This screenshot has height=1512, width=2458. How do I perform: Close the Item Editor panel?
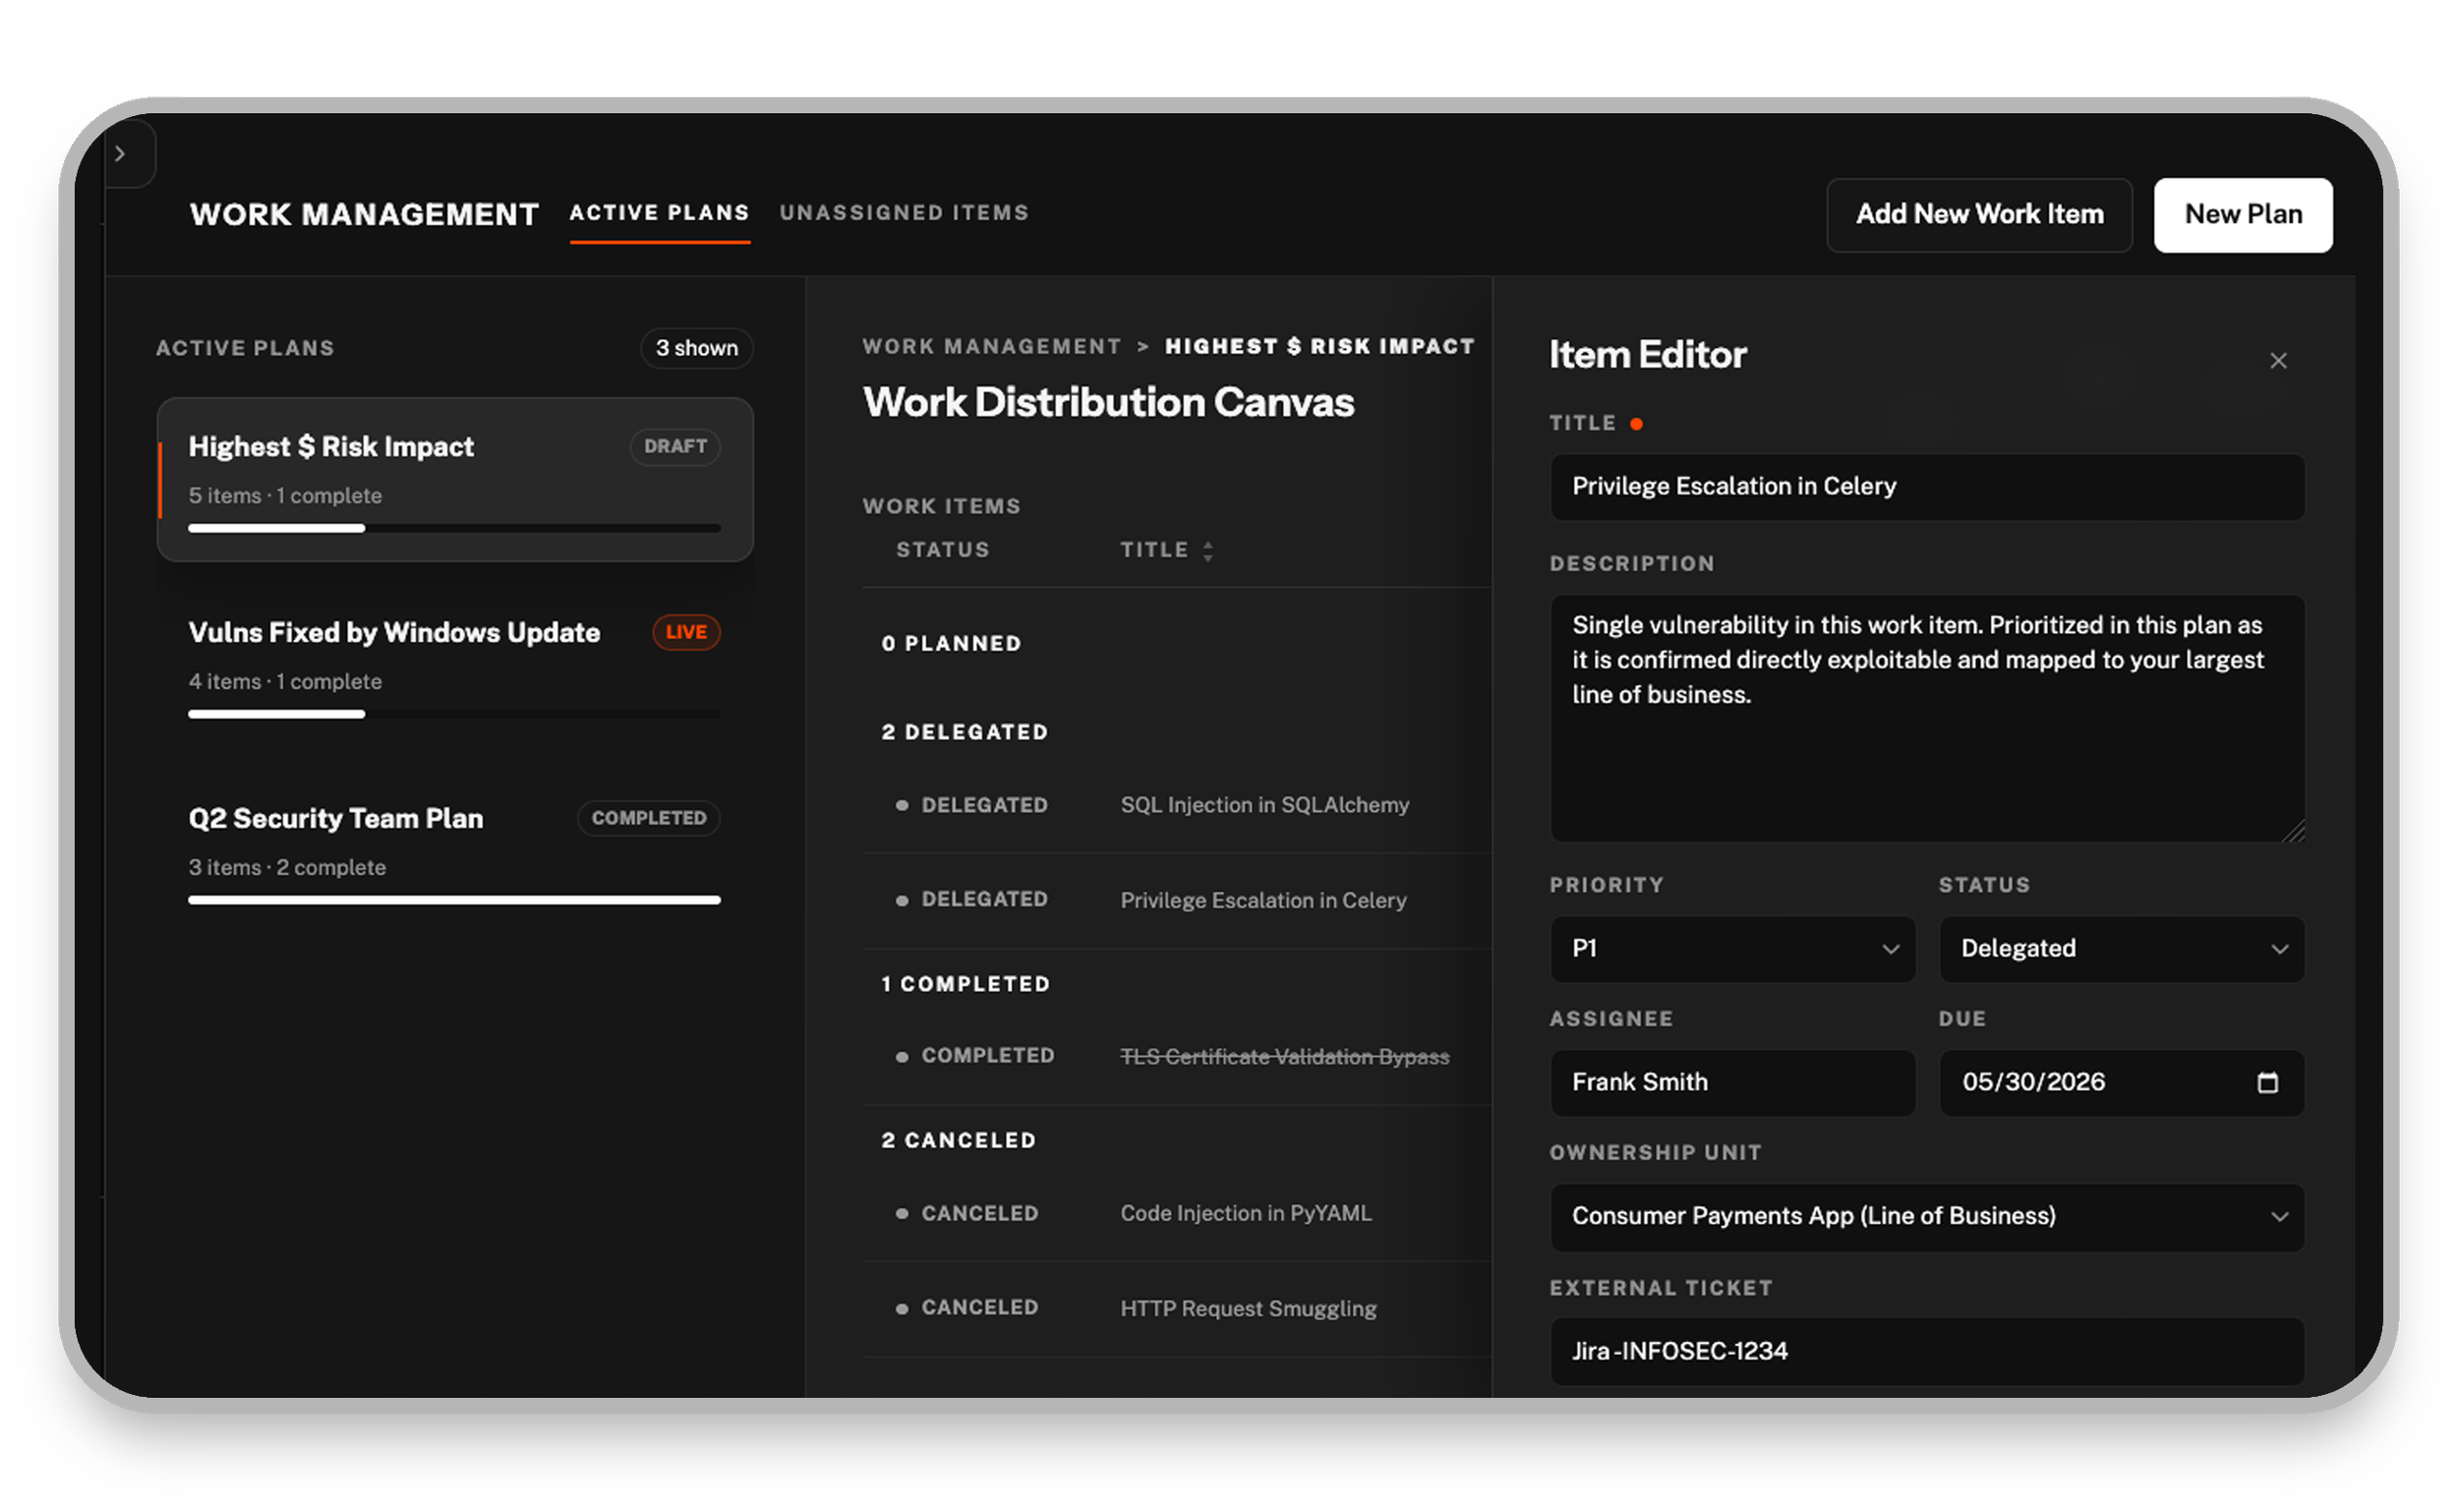pyautogui.click(x=2278, y=361)
